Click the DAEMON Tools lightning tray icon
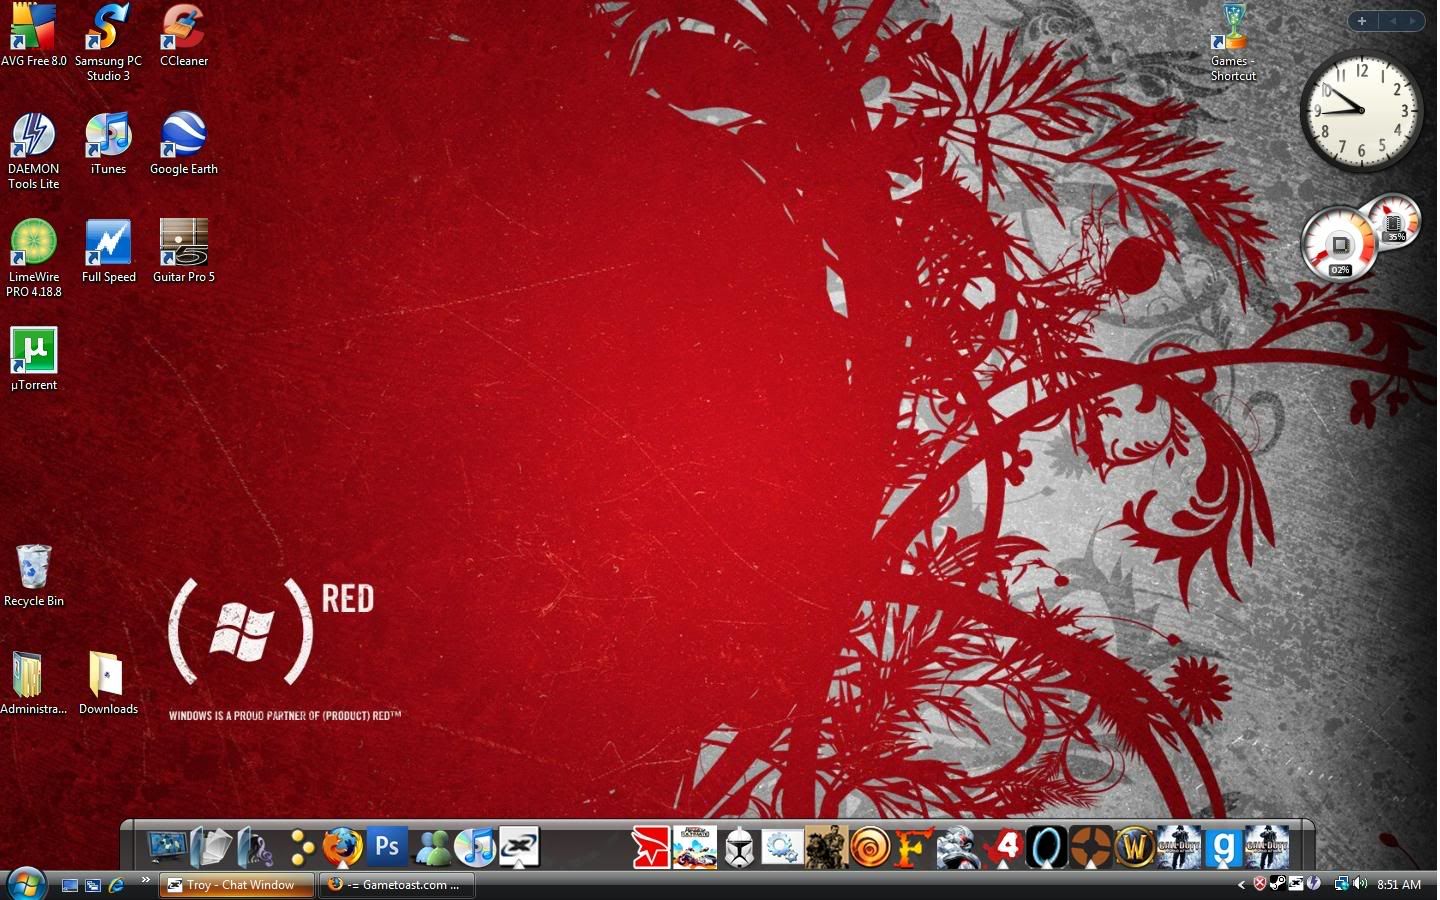1440x900 pixels. tap(1313, 884)
